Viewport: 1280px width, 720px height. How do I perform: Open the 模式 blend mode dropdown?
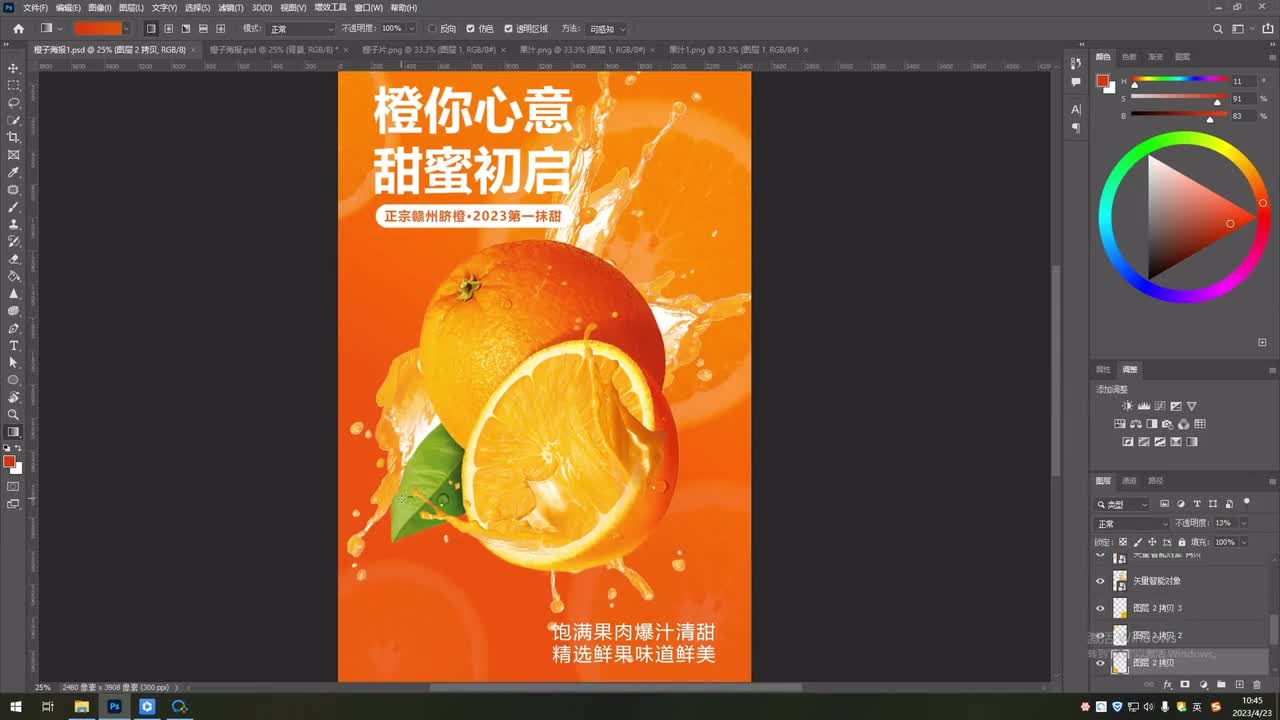[x=301, y=29]
